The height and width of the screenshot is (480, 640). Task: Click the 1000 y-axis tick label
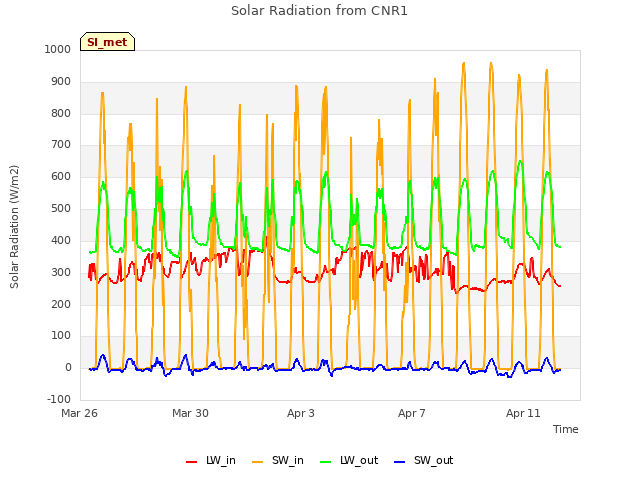click(x=58, y=49)
